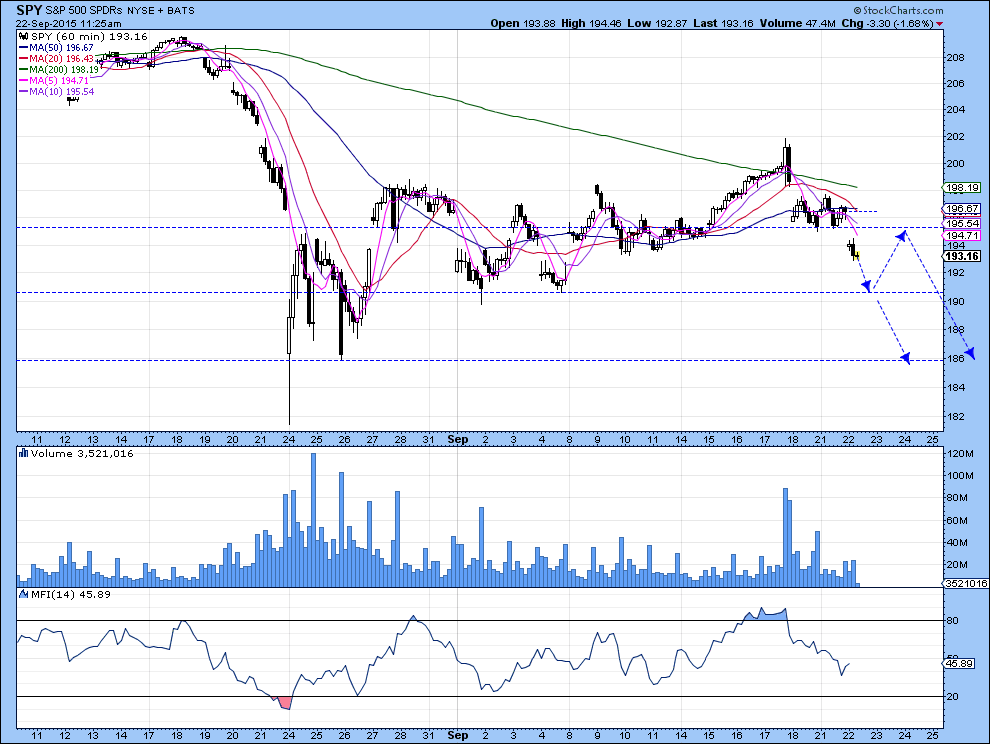Click the green MA(200) legend line swatch

[24, 69]
